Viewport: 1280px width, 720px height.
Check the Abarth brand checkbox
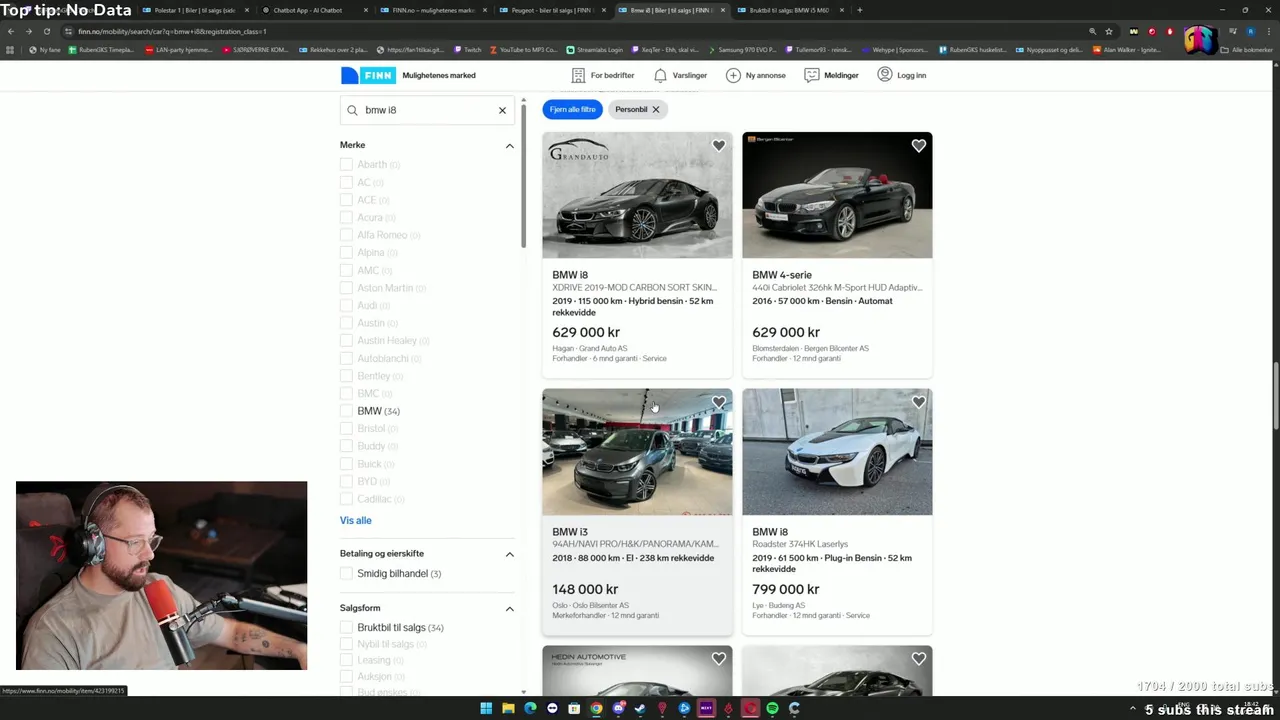coord(346,164)
